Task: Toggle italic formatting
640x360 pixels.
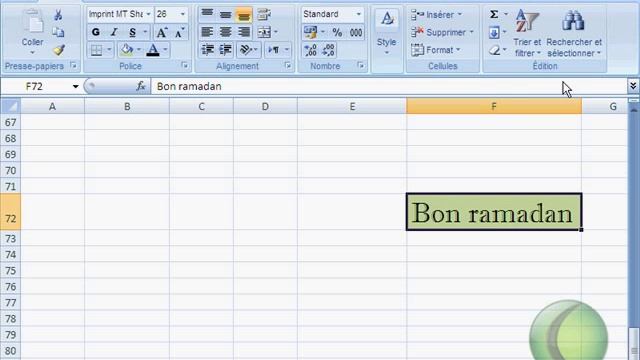Action: point(114,32)
